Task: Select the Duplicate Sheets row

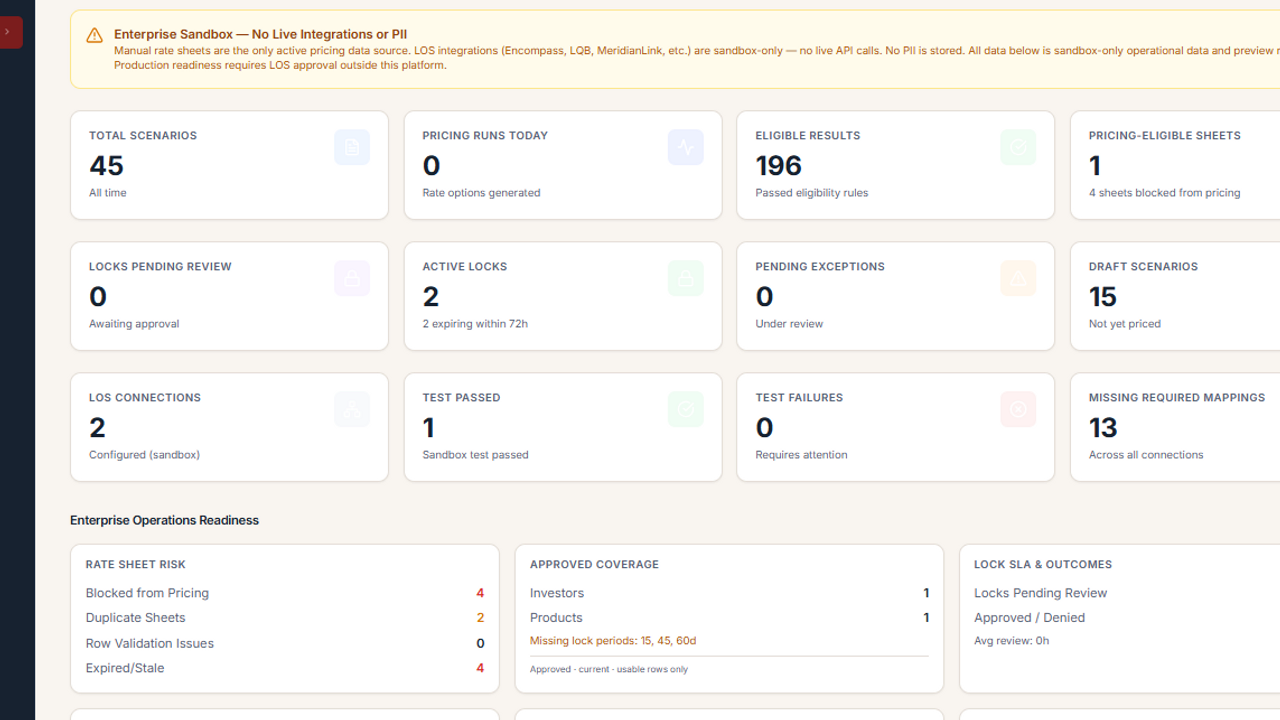Action: coord(285,618)
